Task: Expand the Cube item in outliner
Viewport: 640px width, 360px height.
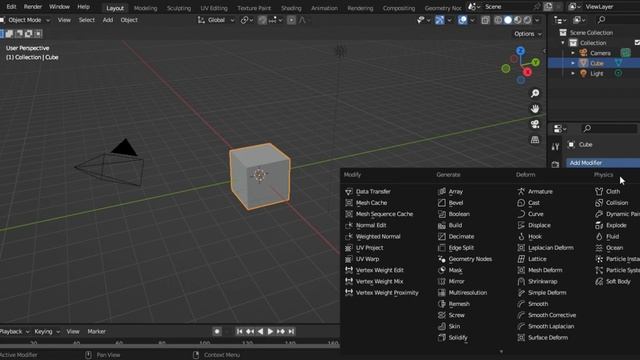Action: (573, 63)
